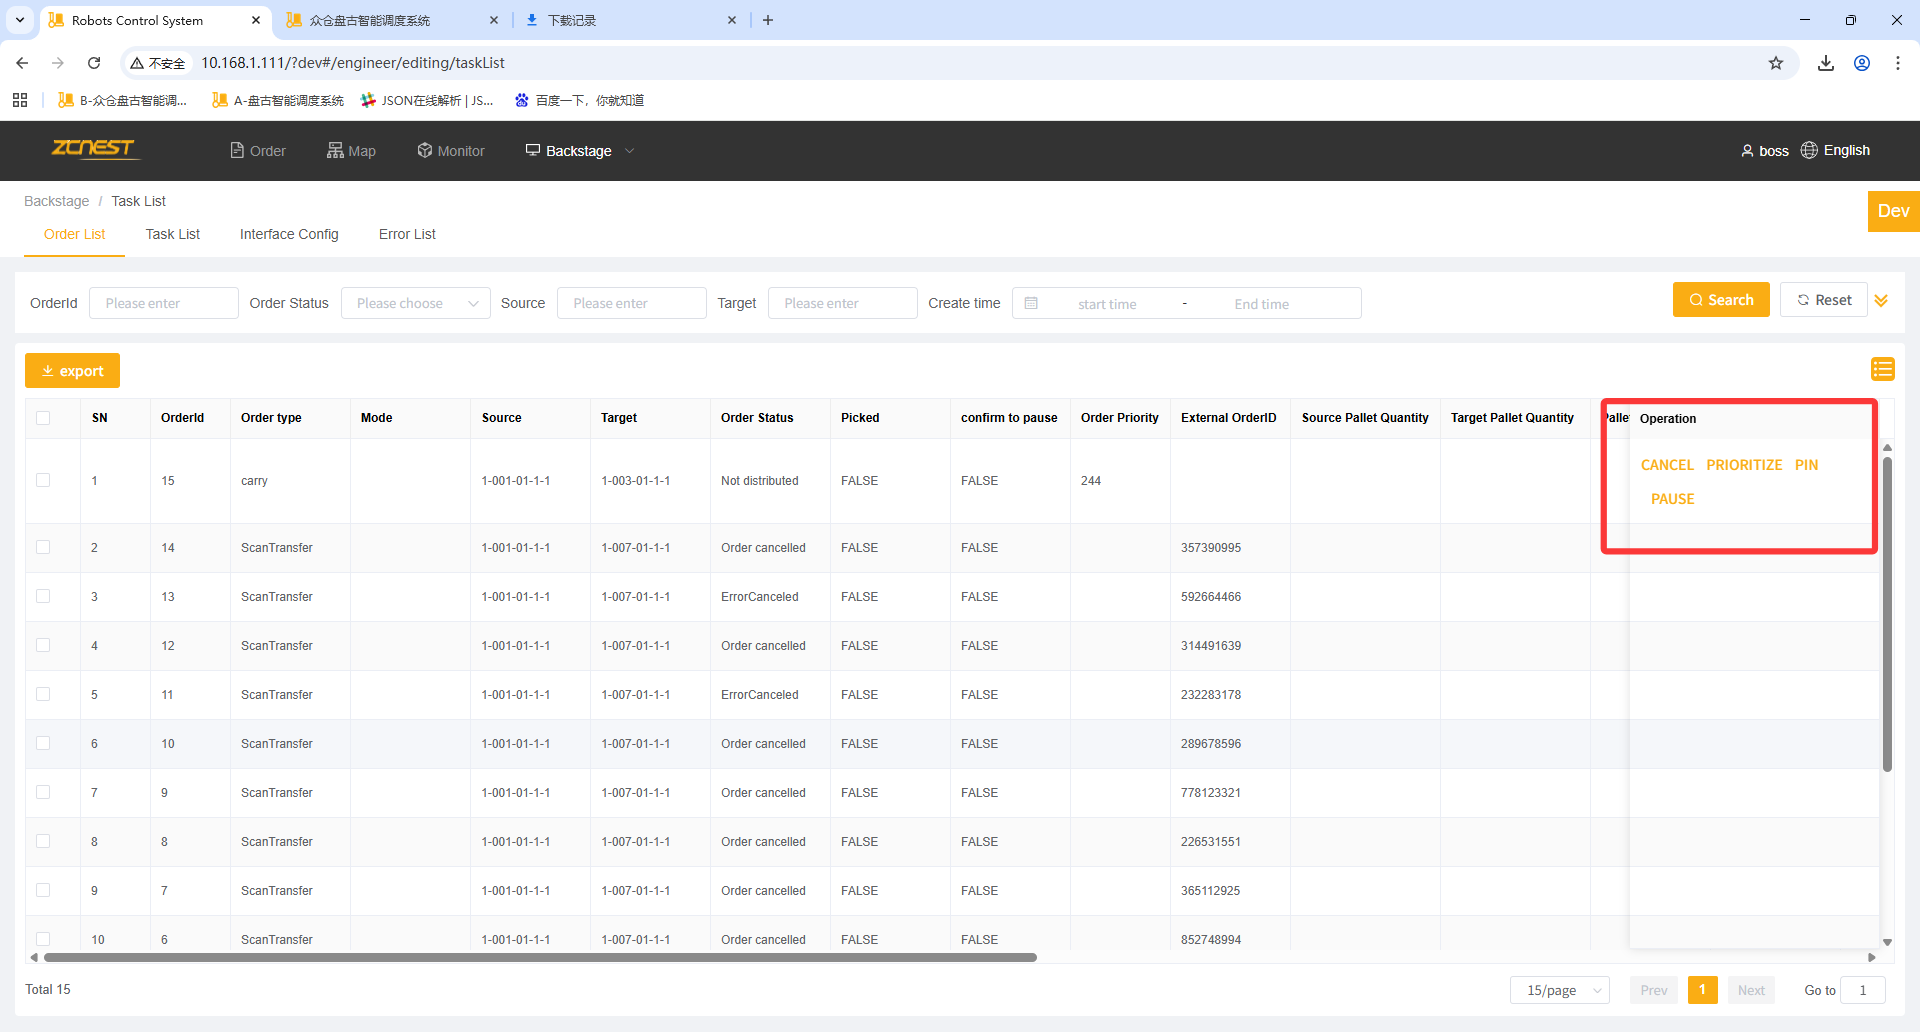Expand advanced filters with double chevron icon
Image resolution: width=1920 pixels, height=1032 pixels.
1881,301
